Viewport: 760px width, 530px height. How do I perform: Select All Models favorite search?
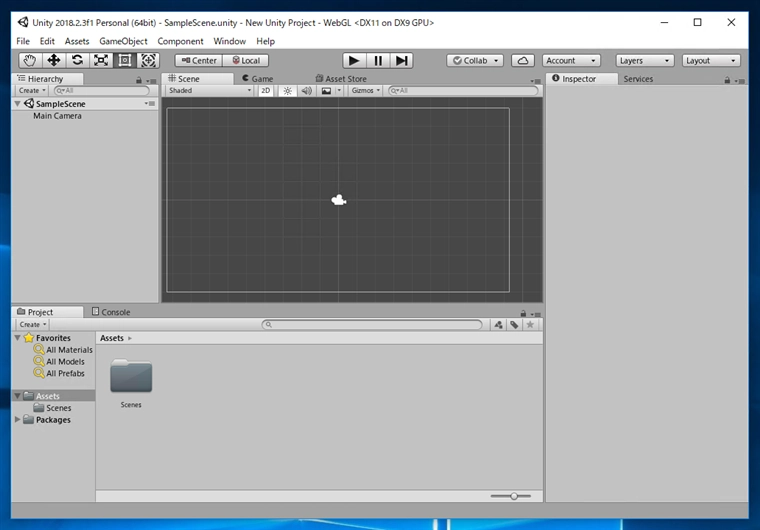pos(59,361)
